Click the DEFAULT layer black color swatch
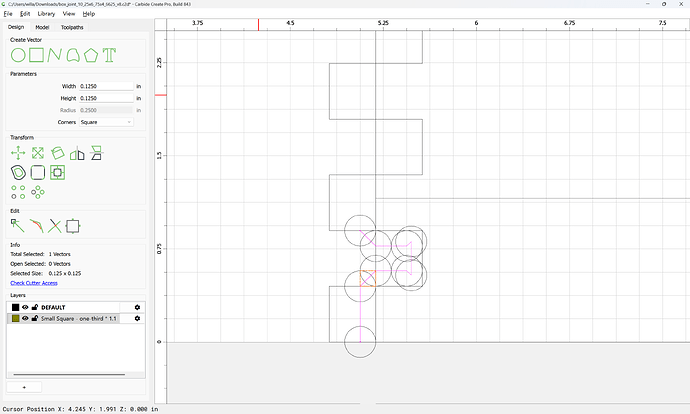Image resolution: width=690 pixels, height=414 pixels. click(x=15, y=307)
